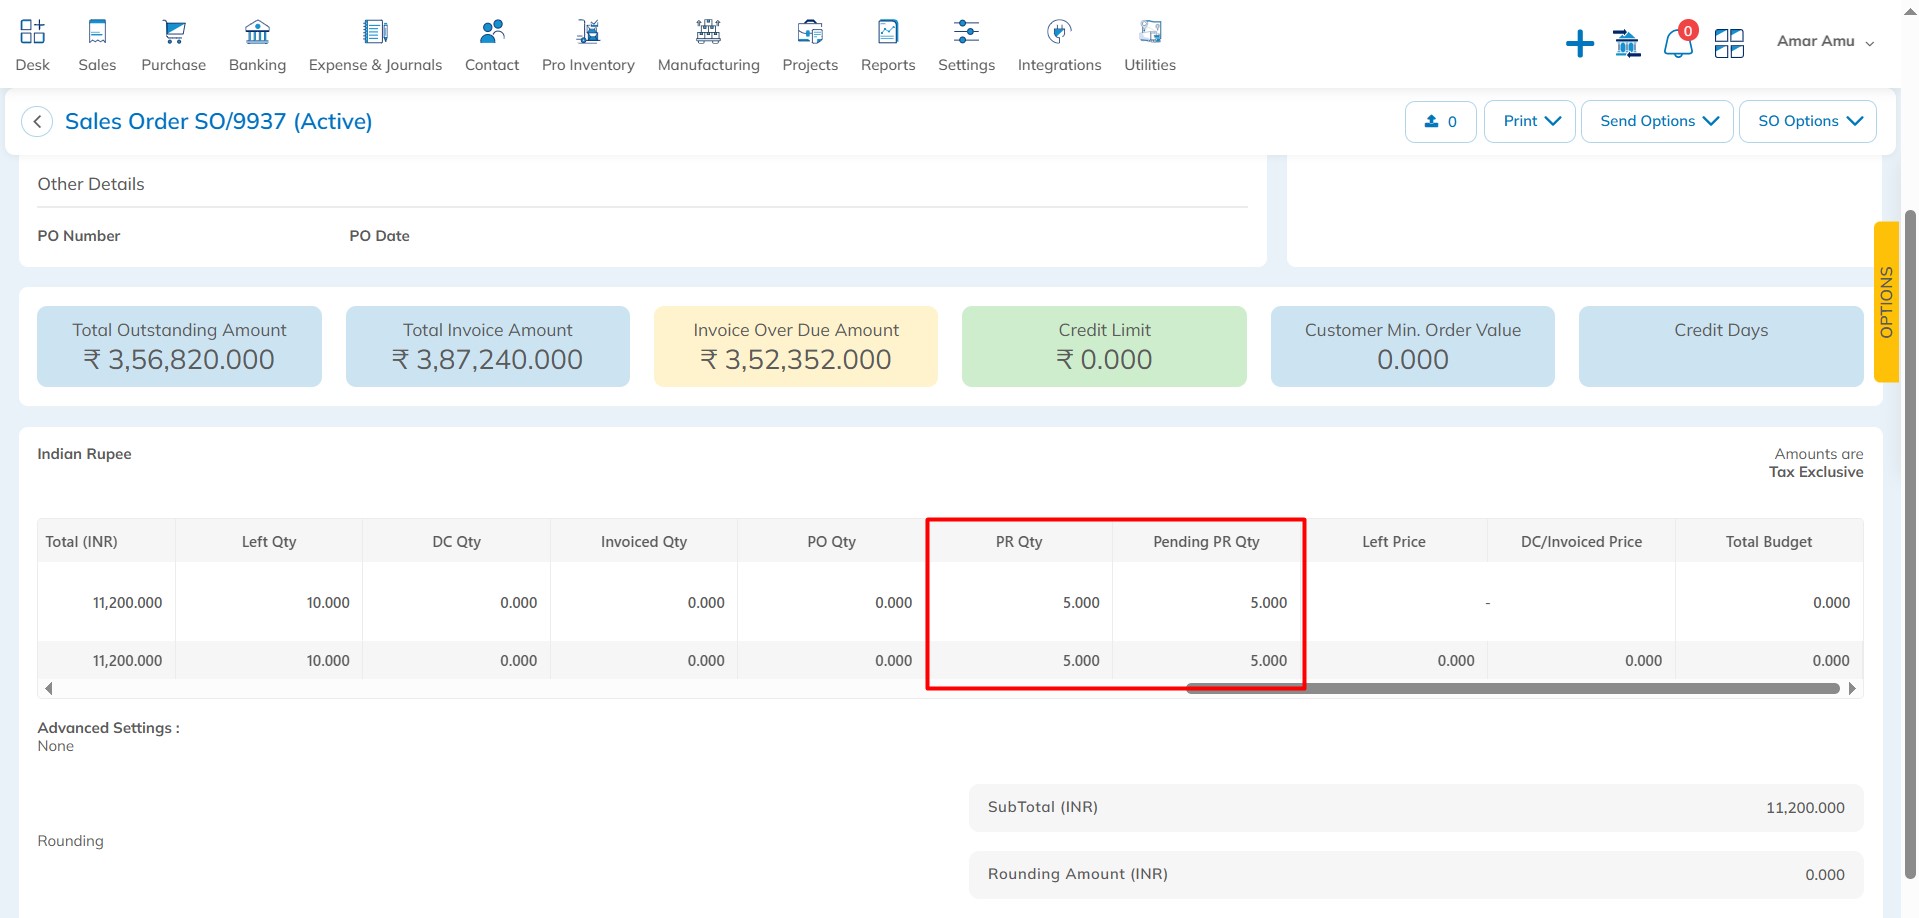Click the SubTotal (INR) value 11,200.000
The height and width of the screenshot is (918, 1919).
pos(1805,808)
